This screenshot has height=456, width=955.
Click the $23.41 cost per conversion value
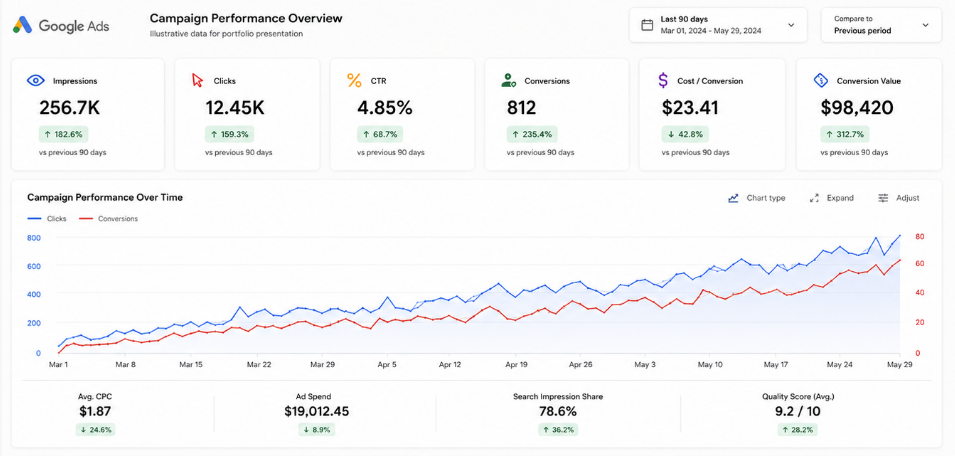pyautogui.click(x=690, y=108)
